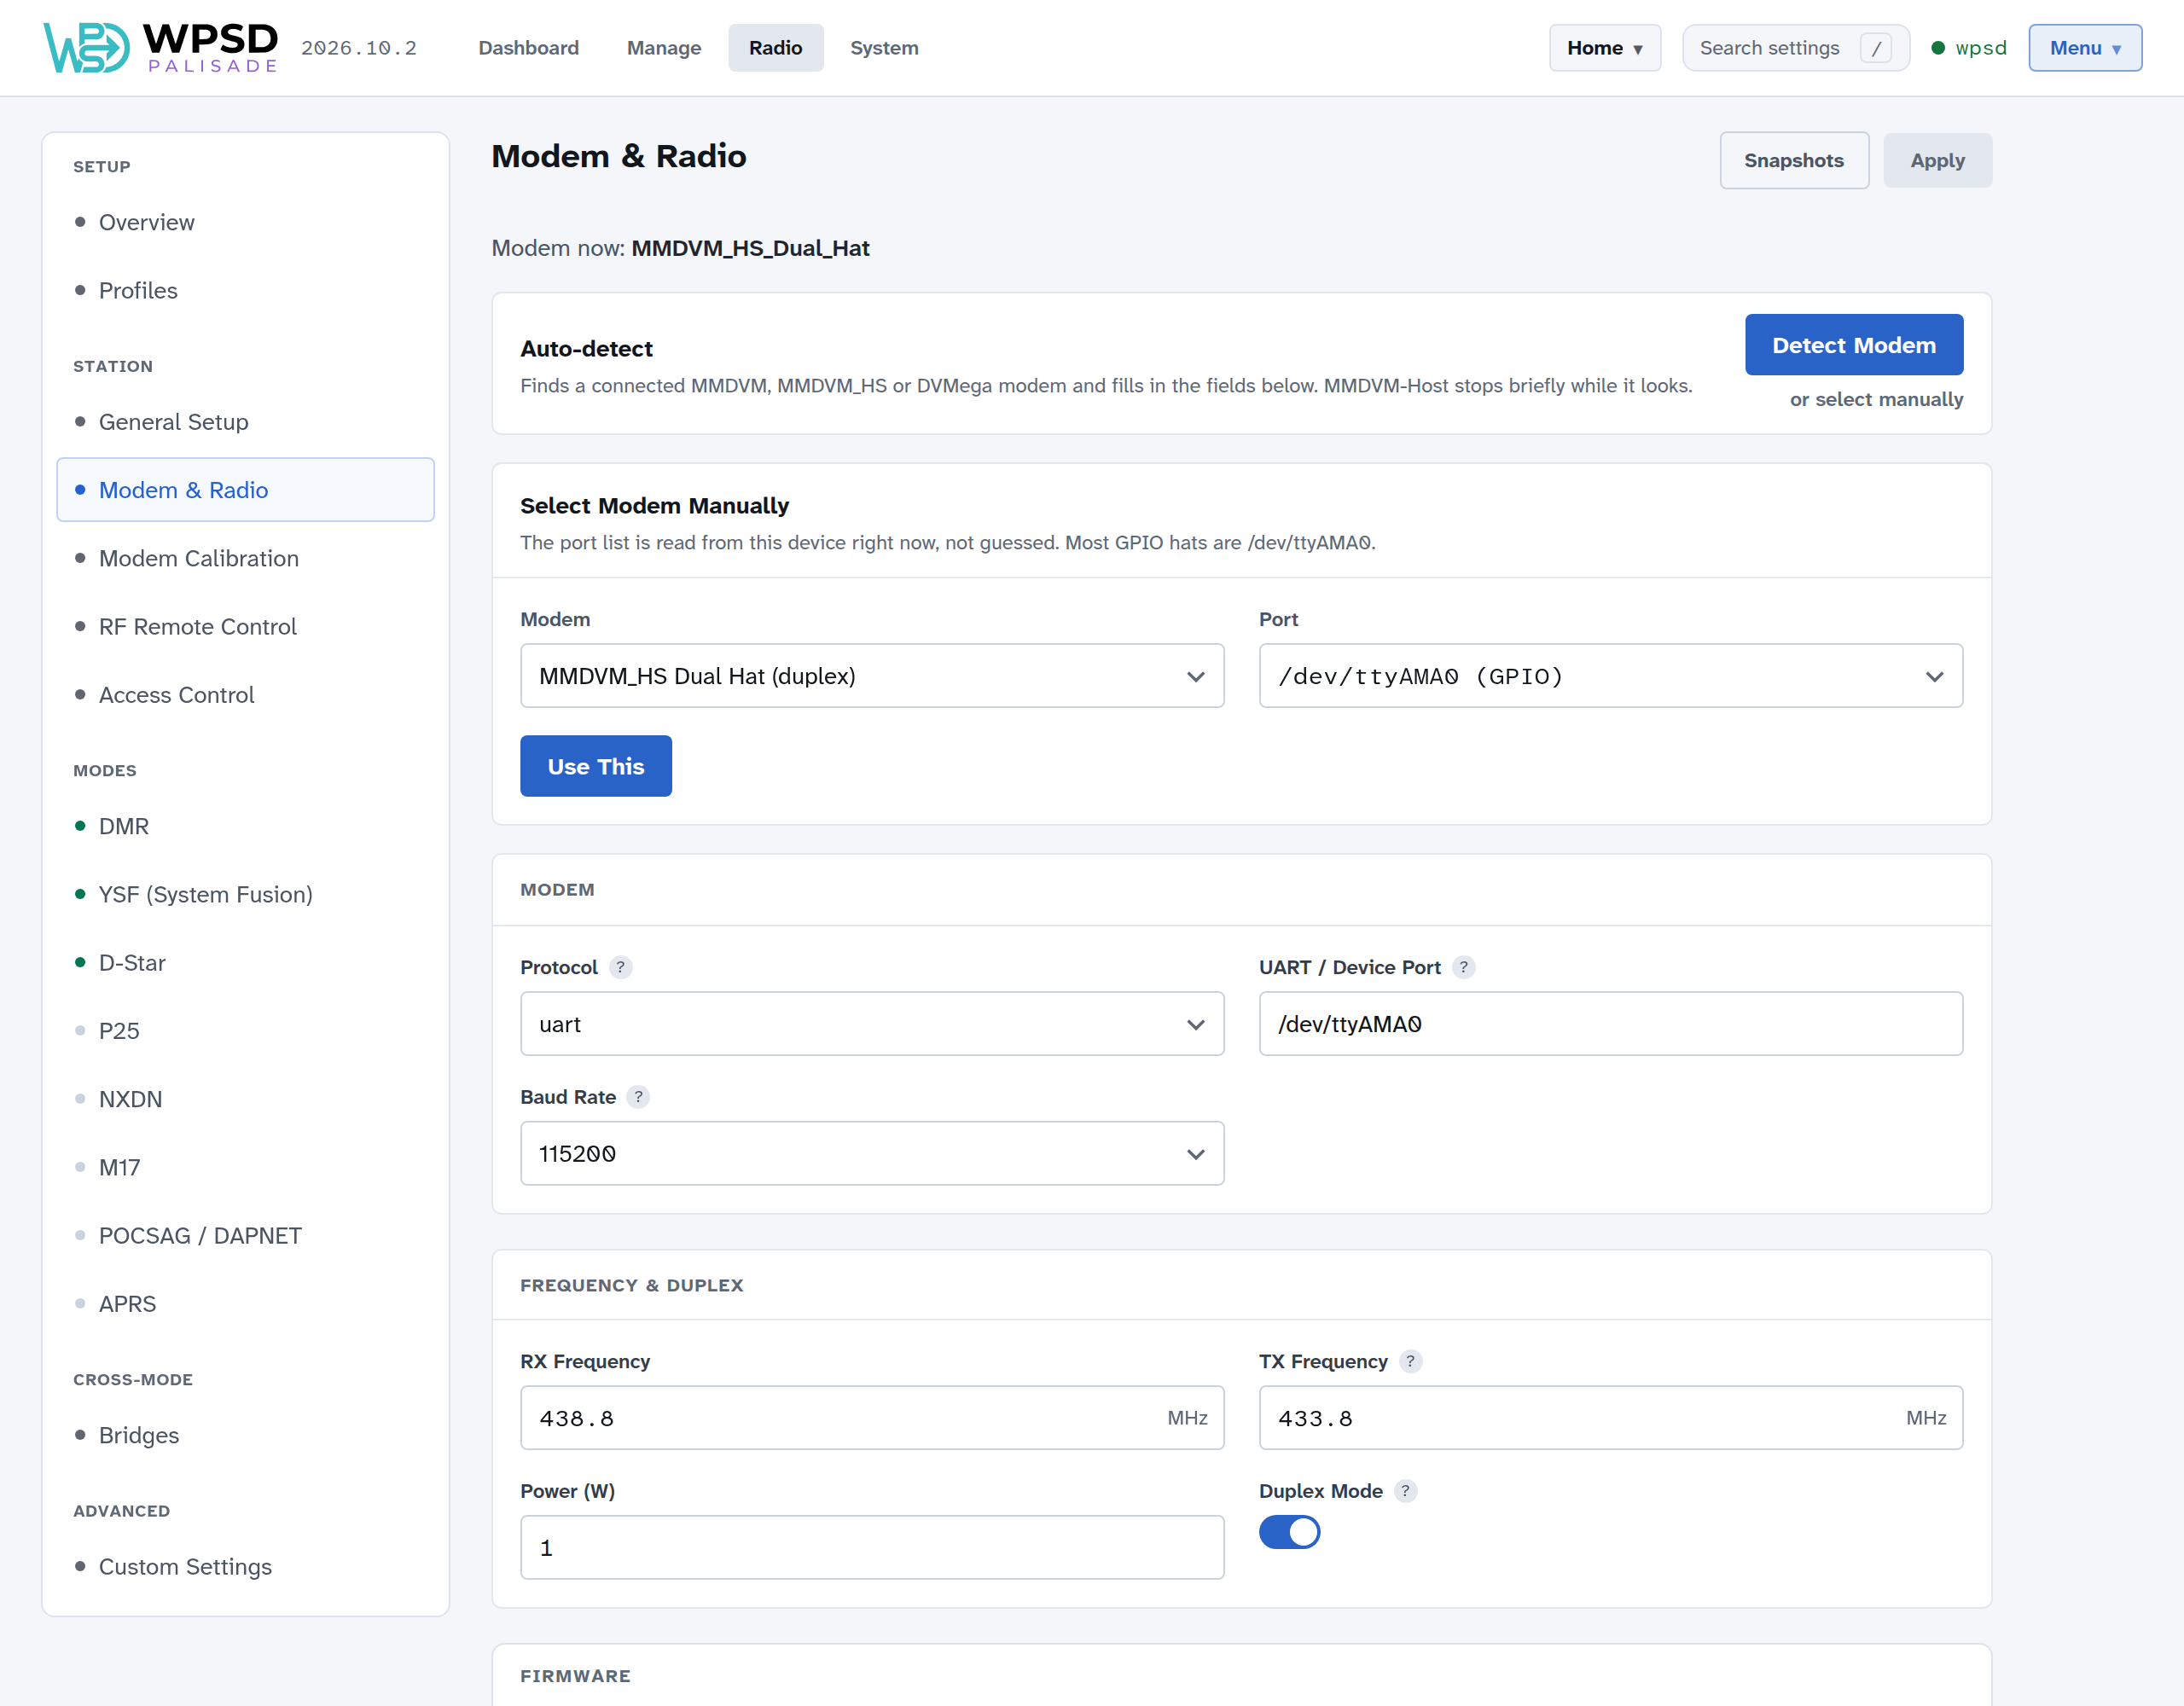Click the slash shortcut key icon in search
The image size is (2184, 1706).
tap(1876, 48)
